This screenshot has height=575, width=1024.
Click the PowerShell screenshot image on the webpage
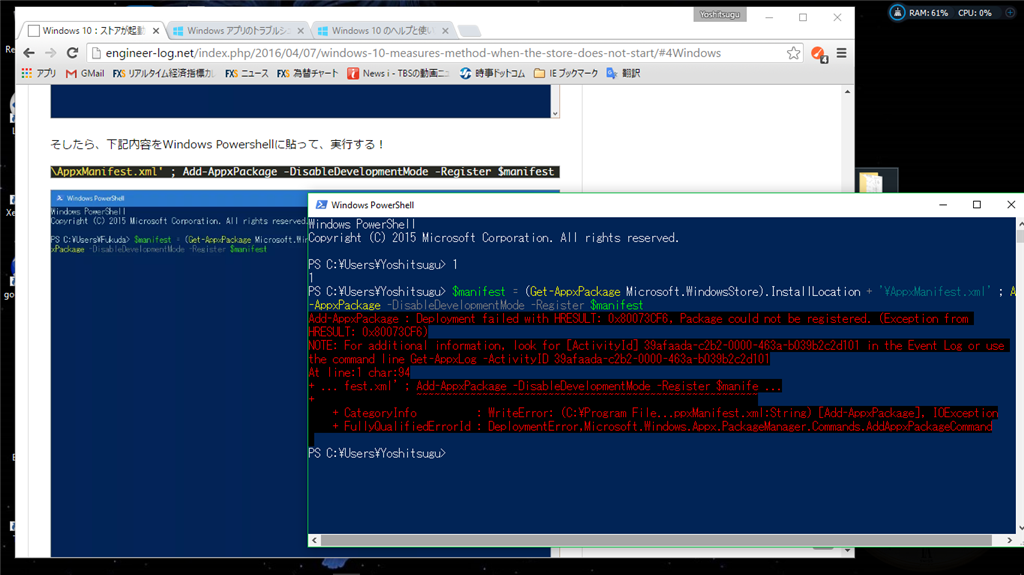point(179,372)
